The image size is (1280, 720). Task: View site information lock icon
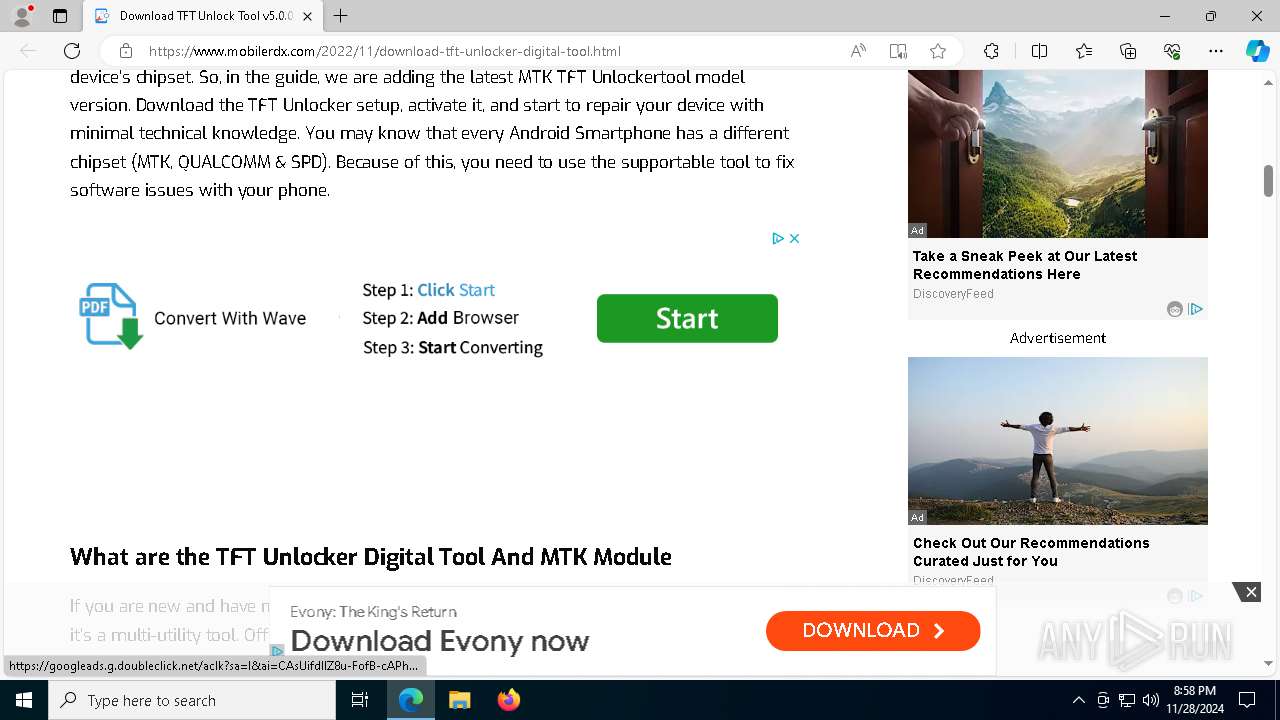point(126,51)
